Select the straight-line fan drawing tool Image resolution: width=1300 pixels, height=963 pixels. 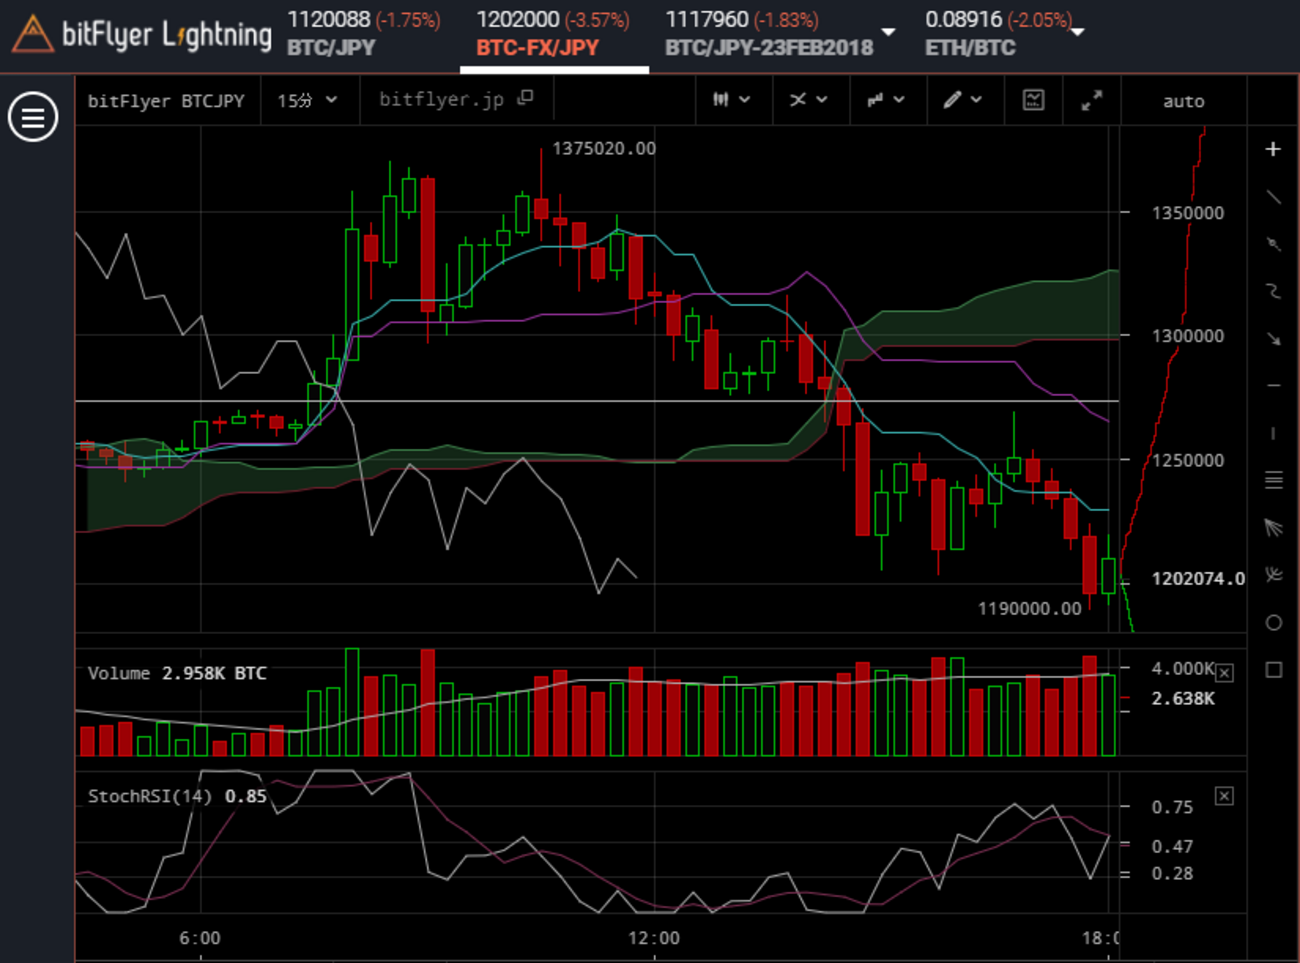pos(1273,527)
